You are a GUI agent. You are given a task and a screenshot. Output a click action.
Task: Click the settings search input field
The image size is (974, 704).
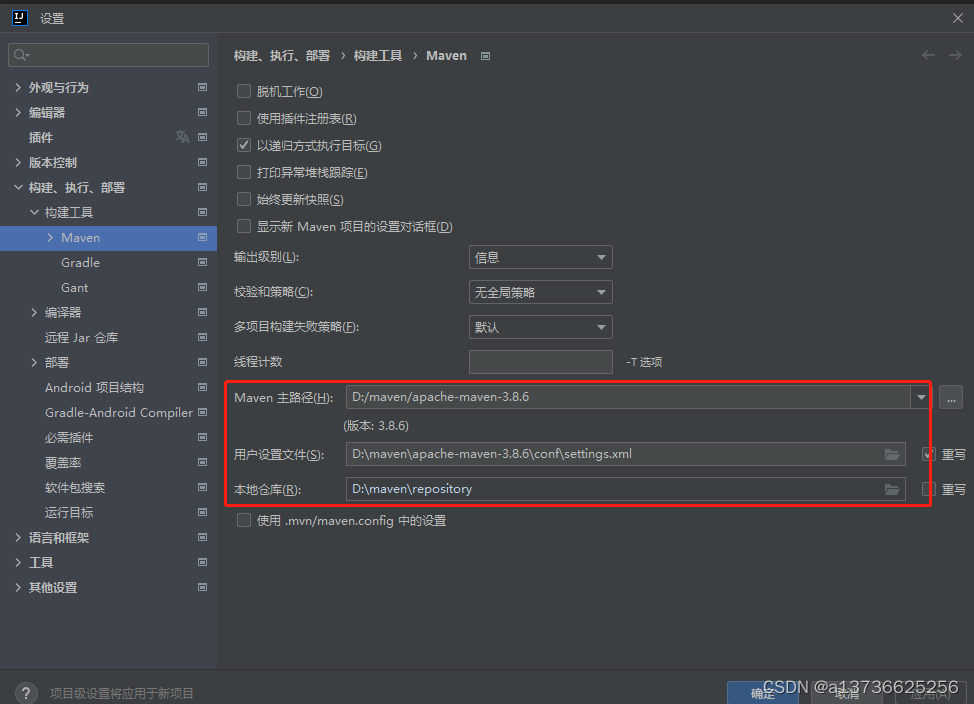(x=109, y=55)
